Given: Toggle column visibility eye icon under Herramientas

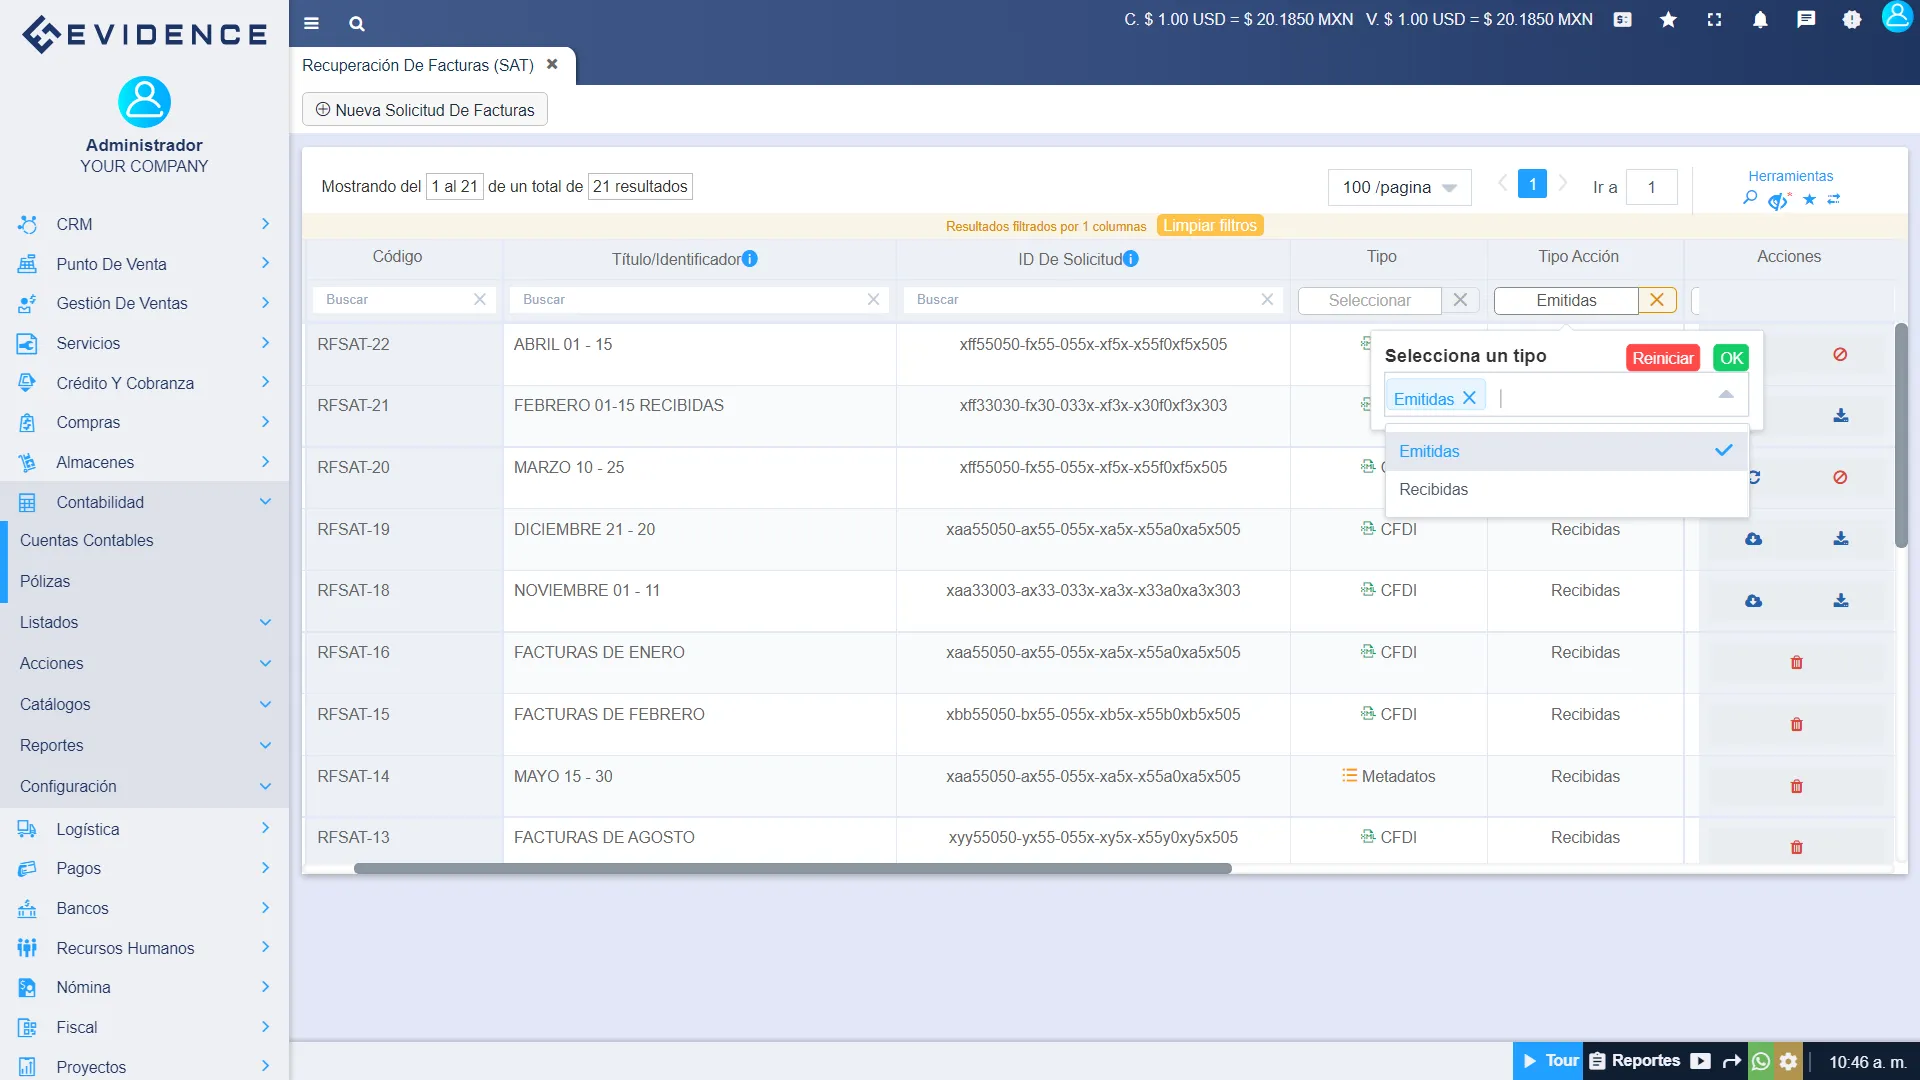Looking at the screenshot, I should point(1778,201).
